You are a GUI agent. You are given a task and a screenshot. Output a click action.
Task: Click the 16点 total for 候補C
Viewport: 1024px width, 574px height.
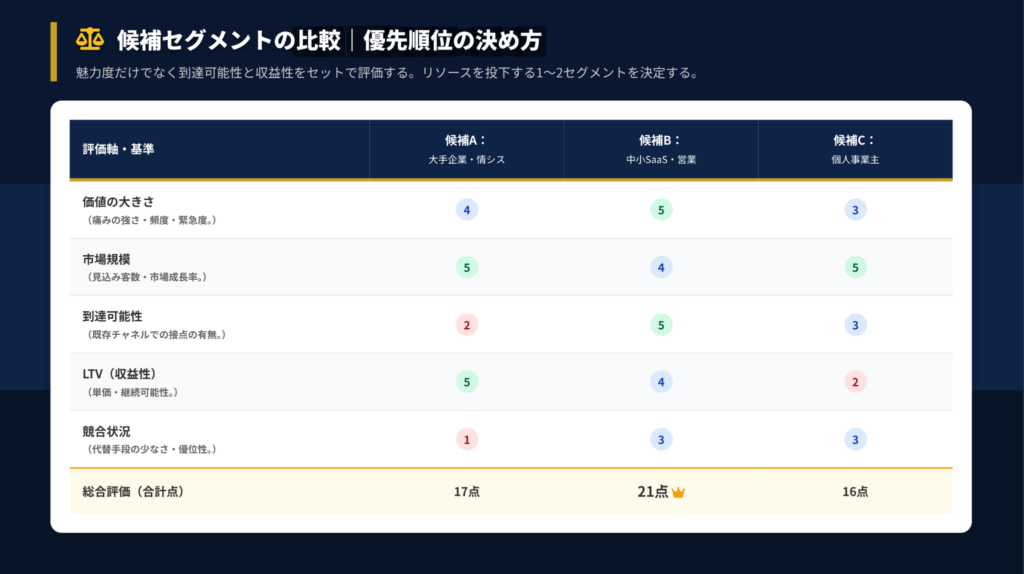(x=854, y=492)
